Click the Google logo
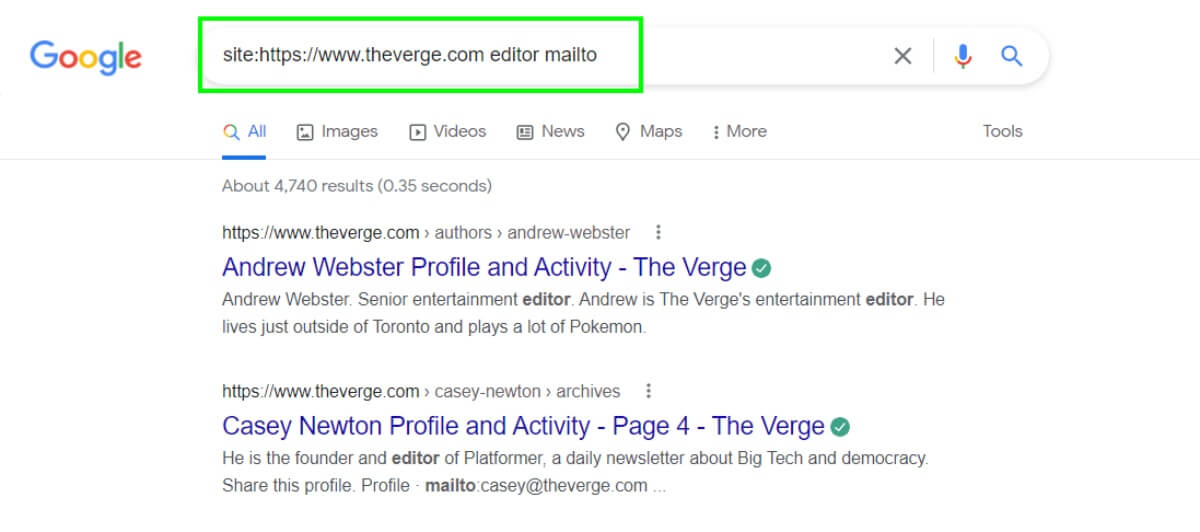Screen dimensions: 1200x532 [86, 56]
